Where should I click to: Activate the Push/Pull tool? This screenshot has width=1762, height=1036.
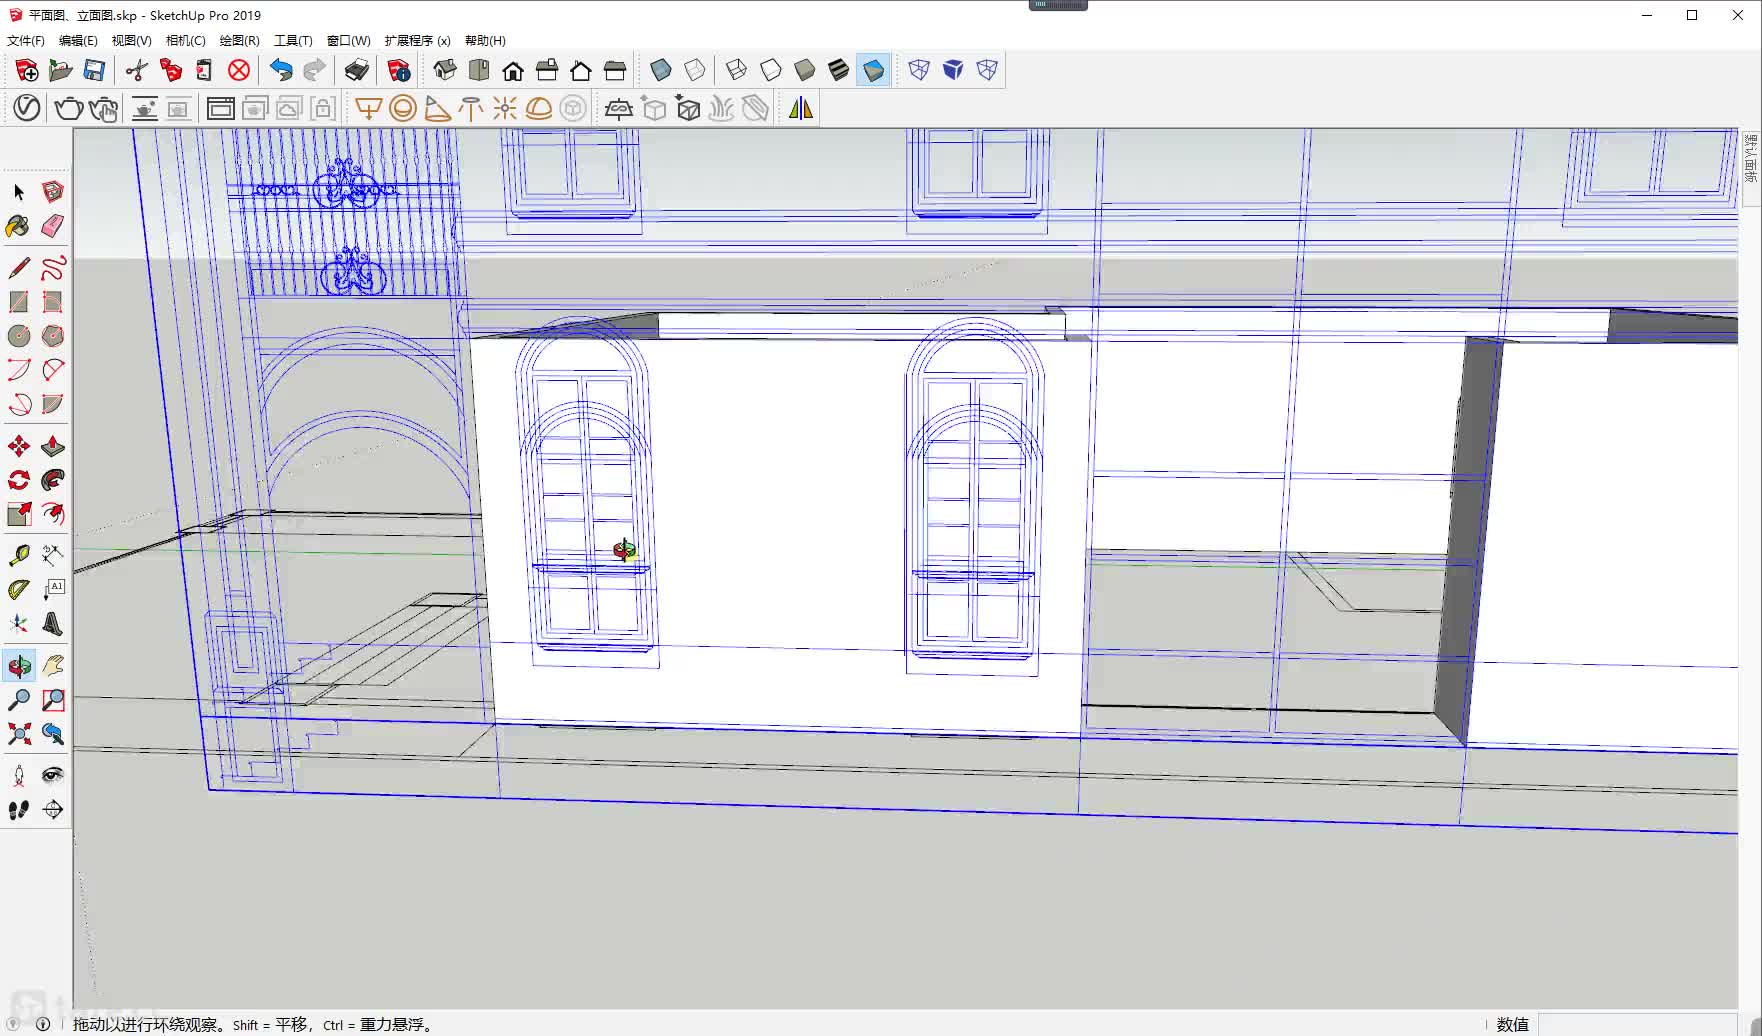[53, 446]
